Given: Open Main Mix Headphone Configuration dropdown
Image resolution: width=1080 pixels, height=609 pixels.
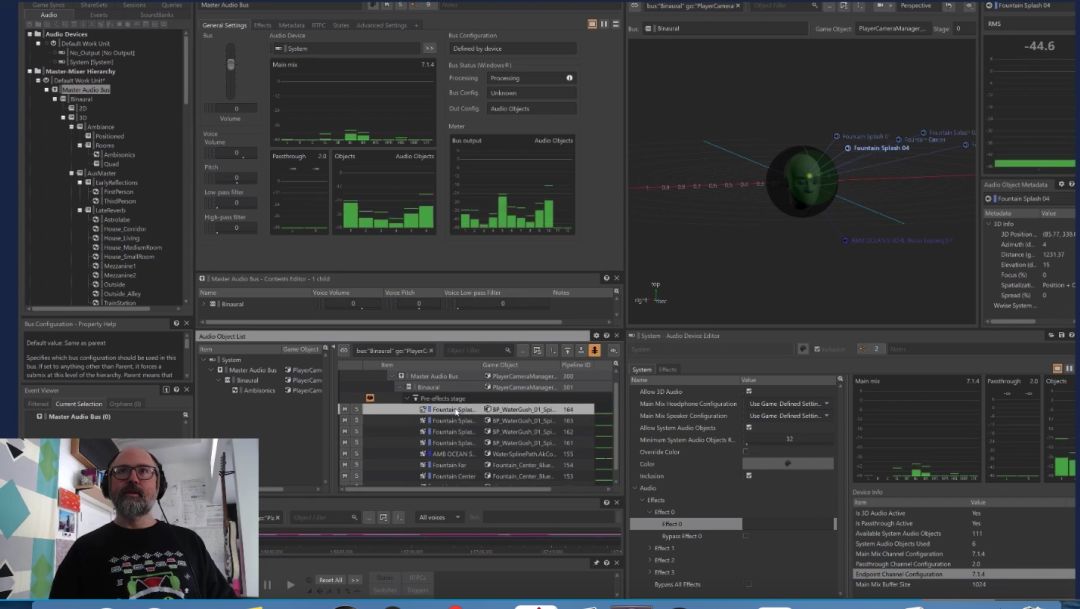Looking at the screenshot, I should coord(787,404).
